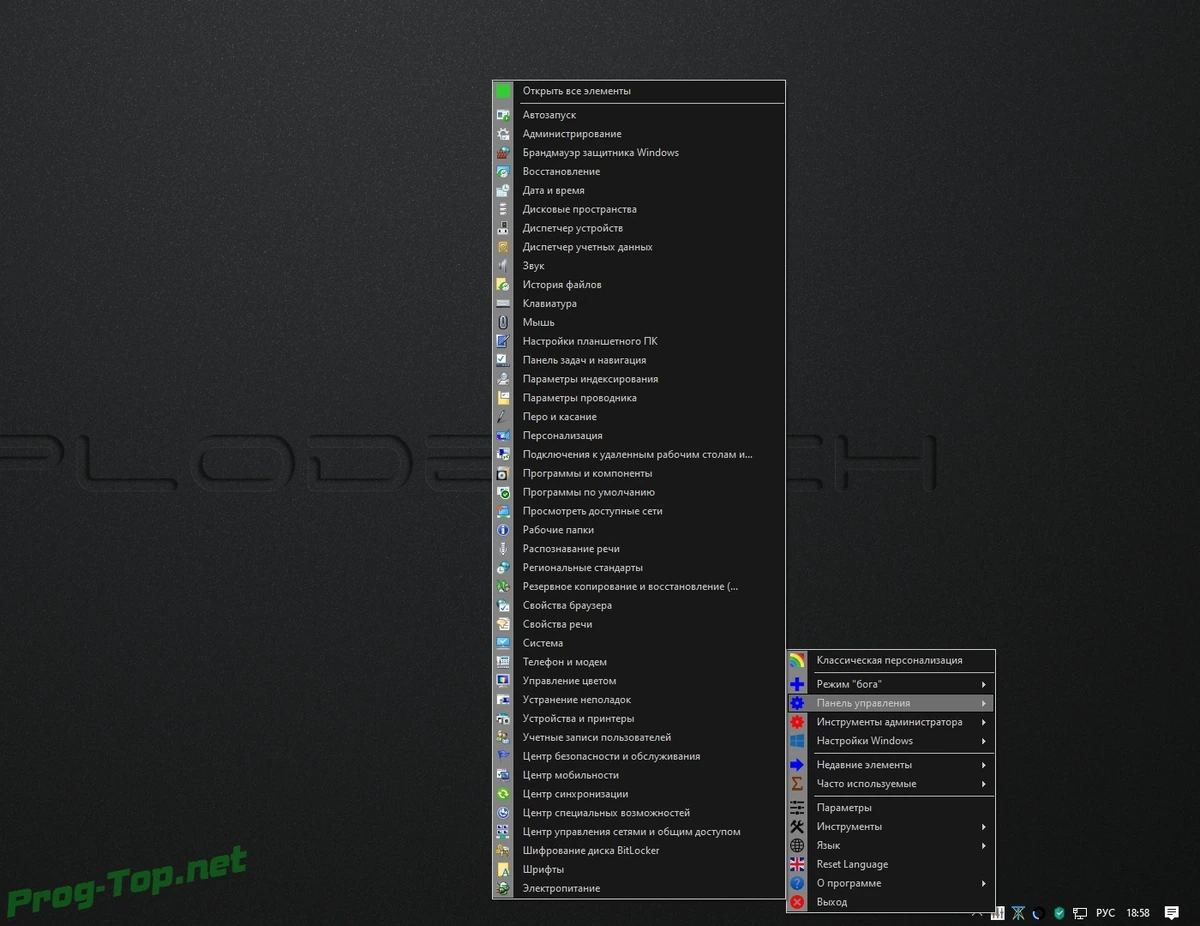Expand the Часто используемые submenu arrow
Viewport: 1200px width, 926px height.
[x=984, y=784]
